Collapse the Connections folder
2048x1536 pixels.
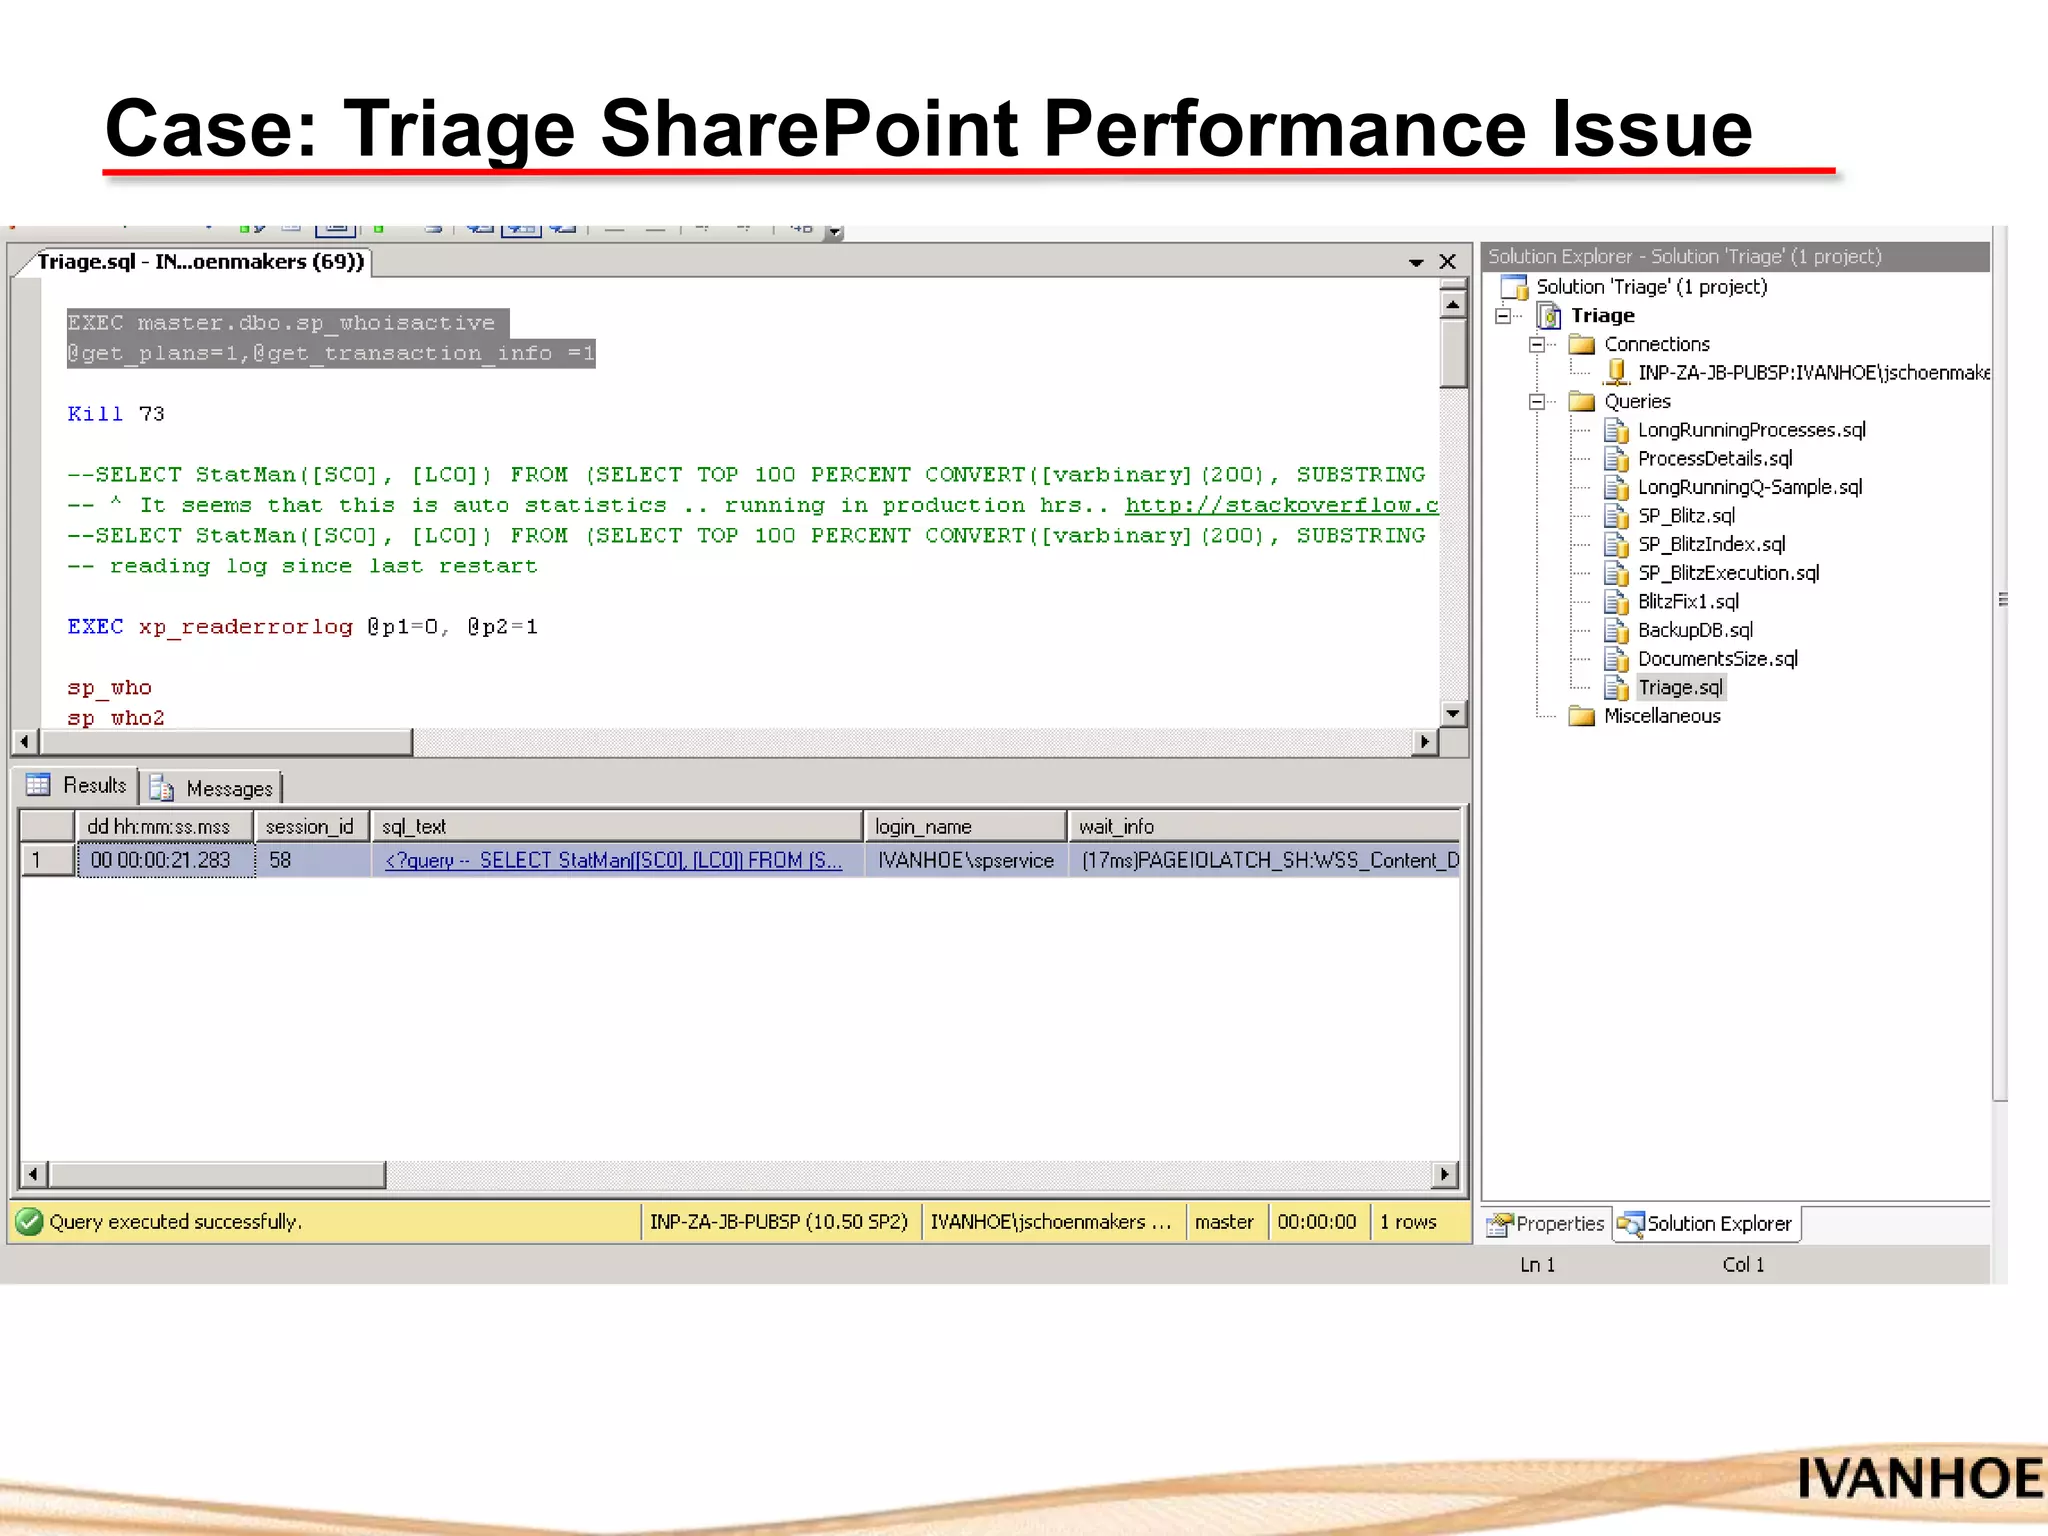click(1537, 344)
